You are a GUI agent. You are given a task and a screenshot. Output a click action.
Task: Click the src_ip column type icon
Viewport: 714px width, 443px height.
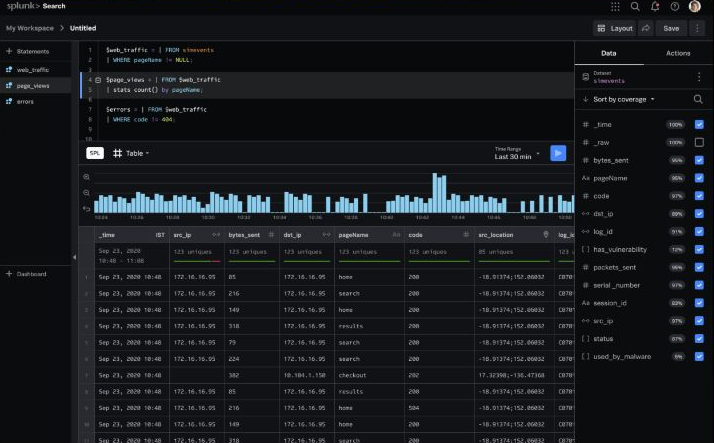(x=216, y=234)
